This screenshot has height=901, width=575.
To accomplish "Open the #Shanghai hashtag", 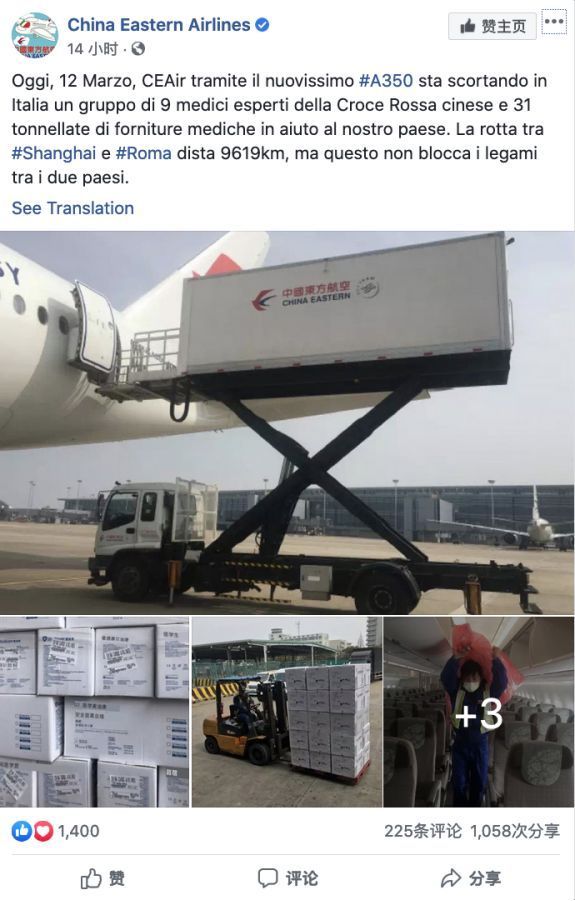I will 54,153.
